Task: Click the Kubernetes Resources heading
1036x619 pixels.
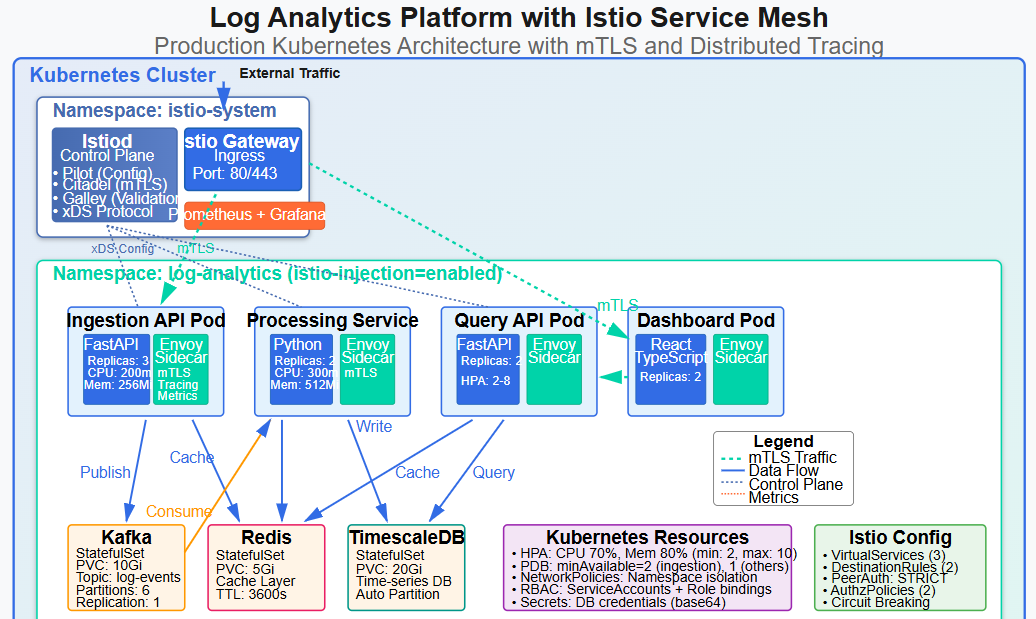Action: (x=648, y=537)
